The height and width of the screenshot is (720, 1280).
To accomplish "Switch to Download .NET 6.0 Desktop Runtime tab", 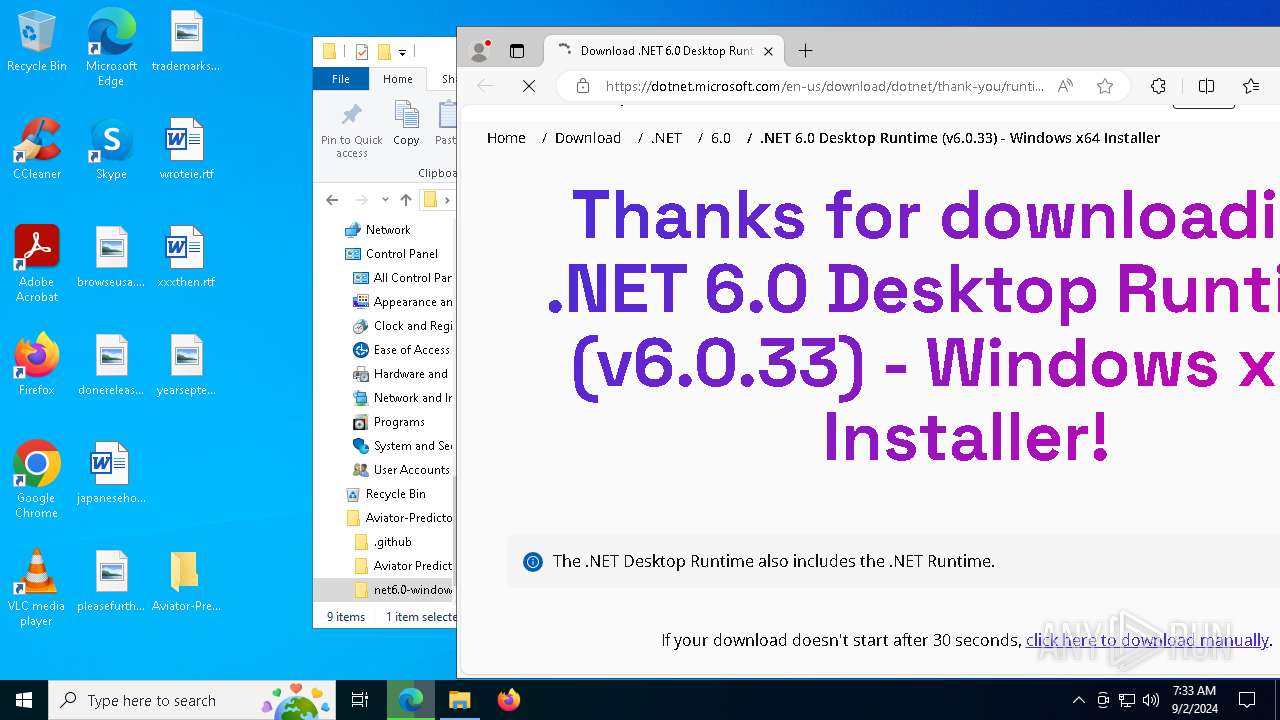I will [665, 51].
